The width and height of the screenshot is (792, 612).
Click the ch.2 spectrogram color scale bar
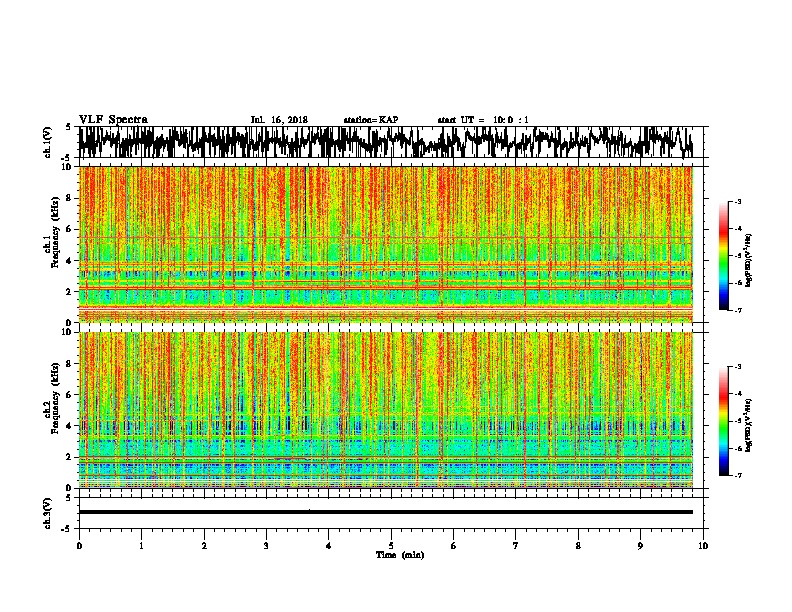coord(724,421)
